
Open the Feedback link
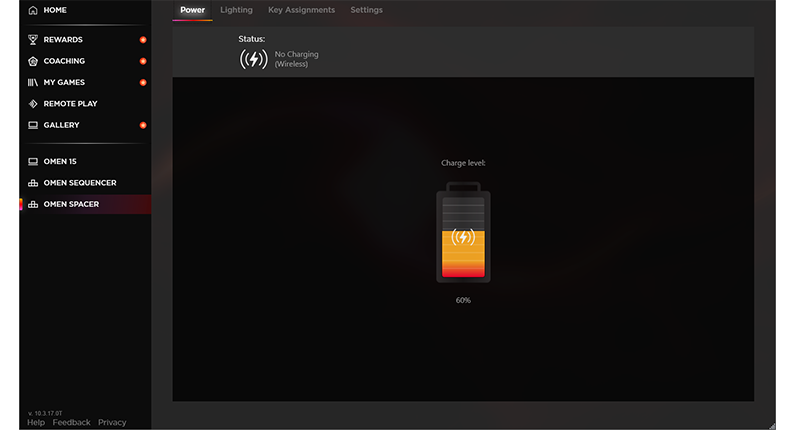[71, 422]
